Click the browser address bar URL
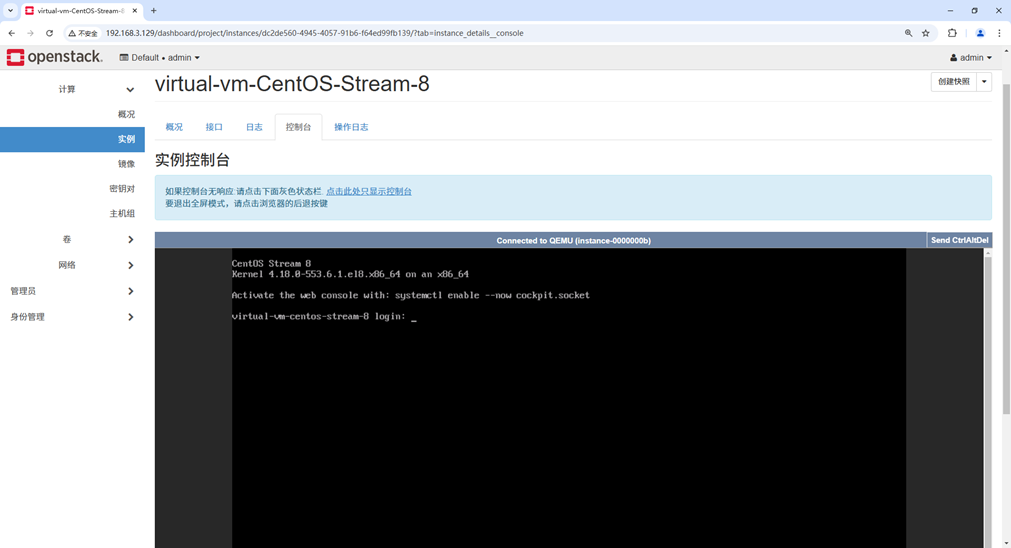Image resolution: width=1011 pixels, height=548 pixels. point(315,33)
